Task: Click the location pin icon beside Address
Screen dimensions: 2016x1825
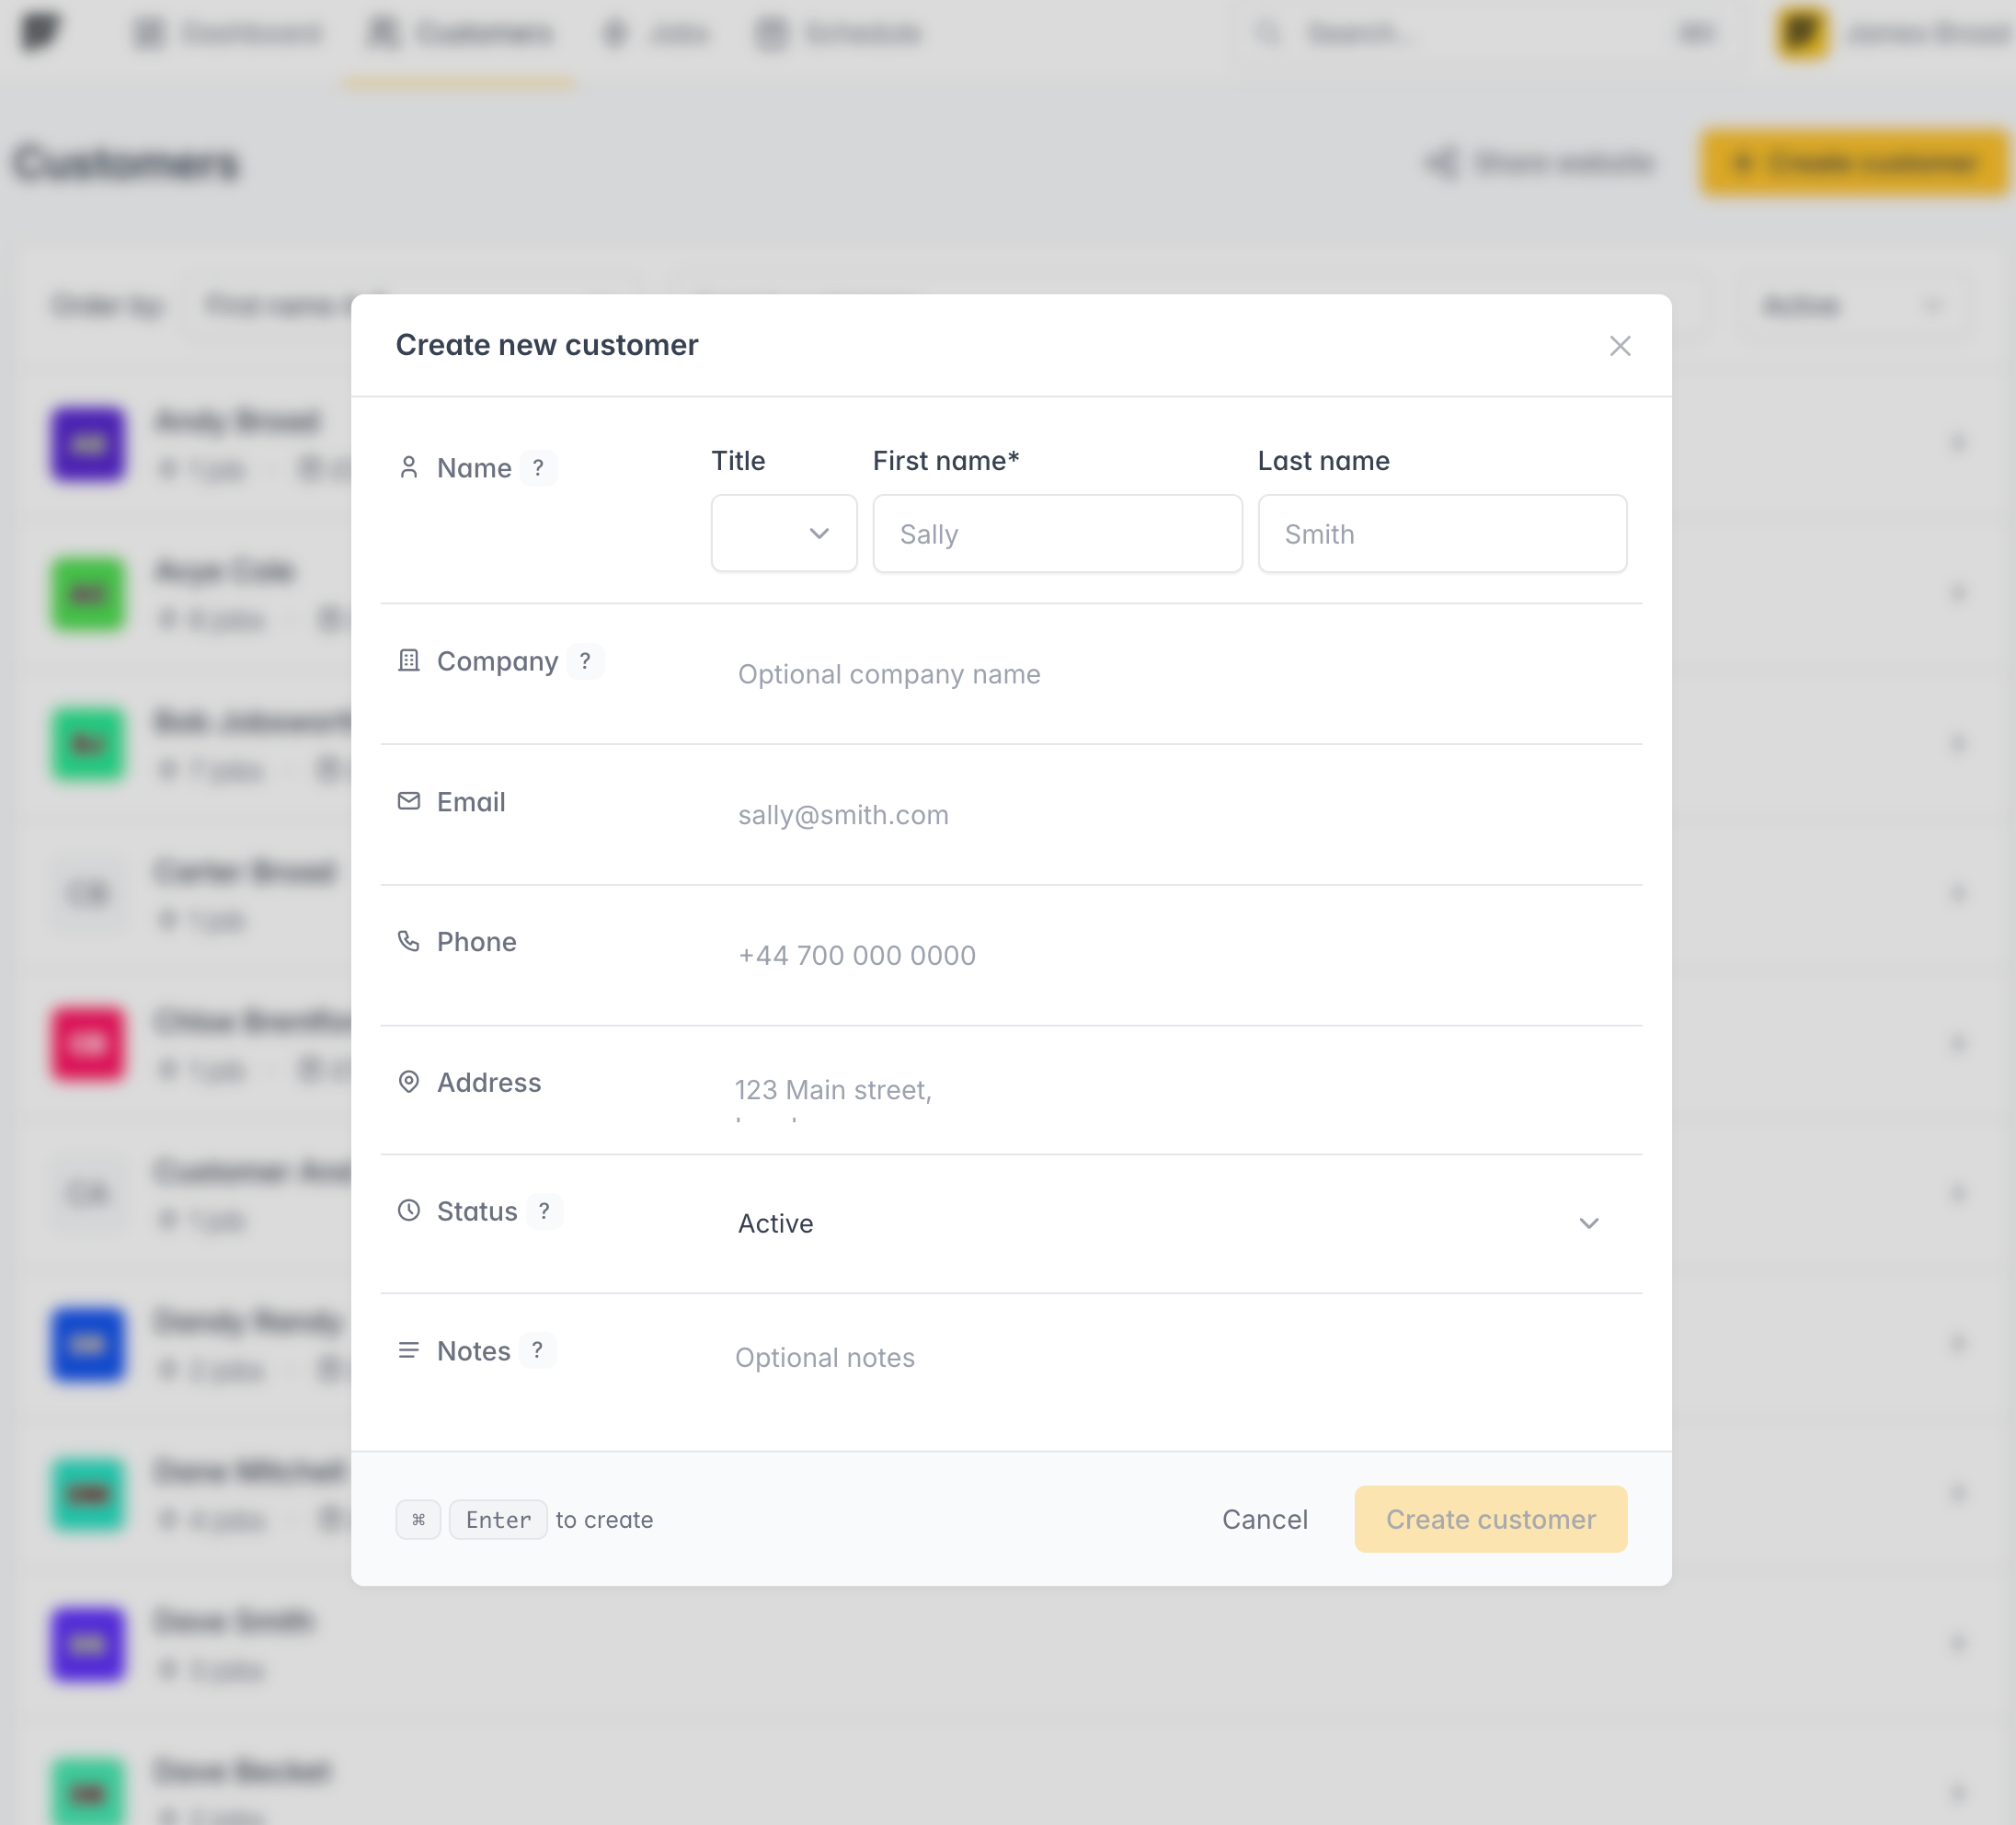Action: (409, 1082)
